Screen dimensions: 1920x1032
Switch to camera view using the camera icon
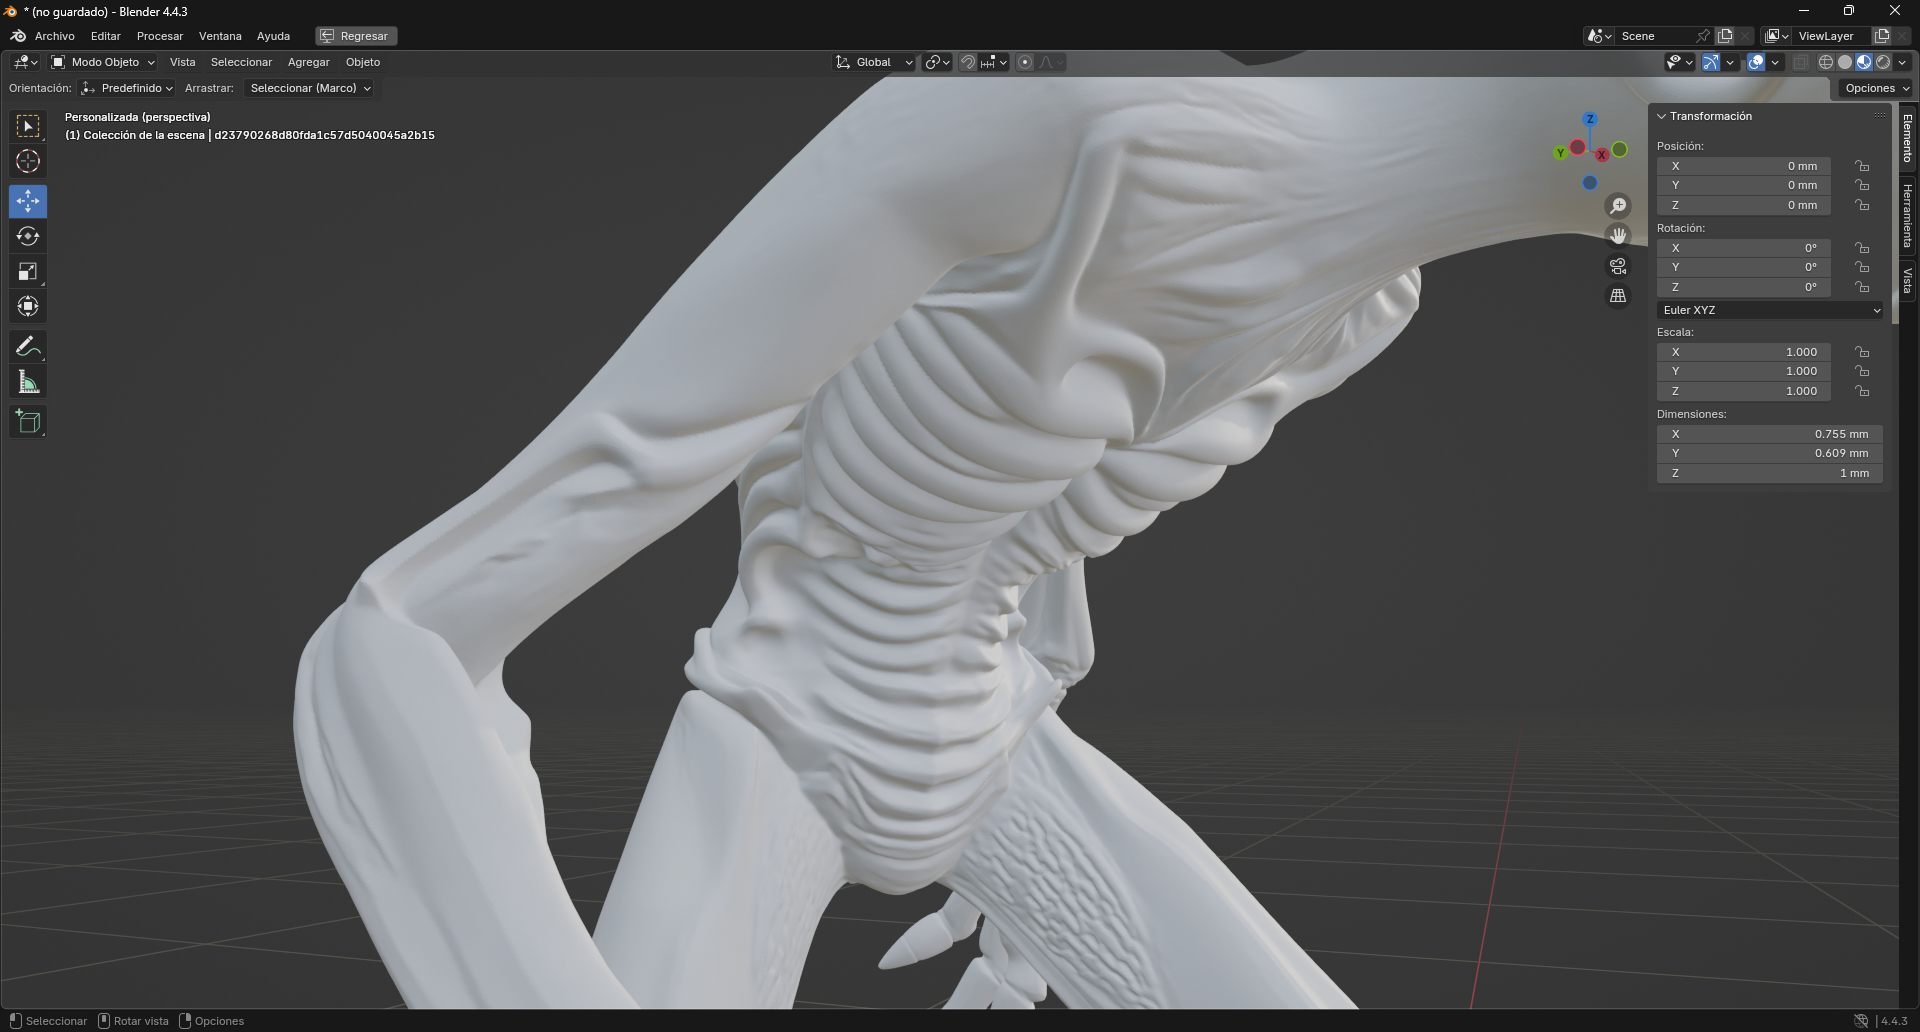tap(1618, 266)
